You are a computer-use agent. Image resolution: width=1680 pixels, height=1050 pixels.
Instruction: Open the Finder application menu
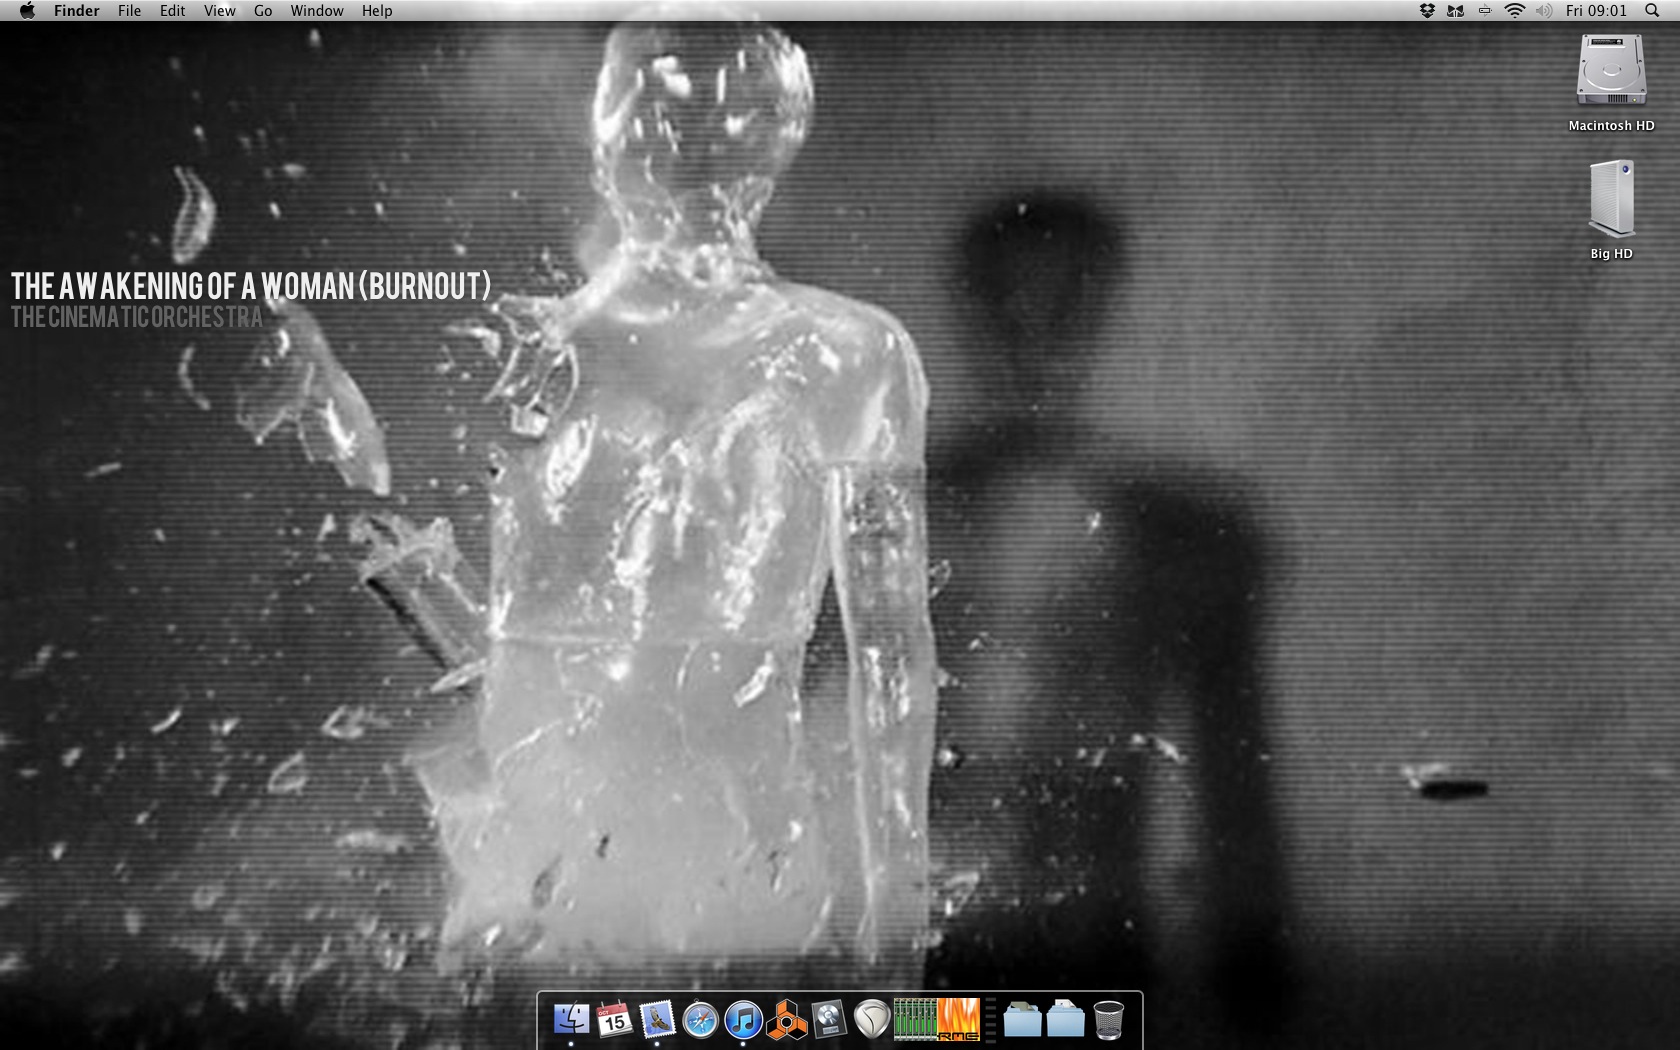pos(77,11)
